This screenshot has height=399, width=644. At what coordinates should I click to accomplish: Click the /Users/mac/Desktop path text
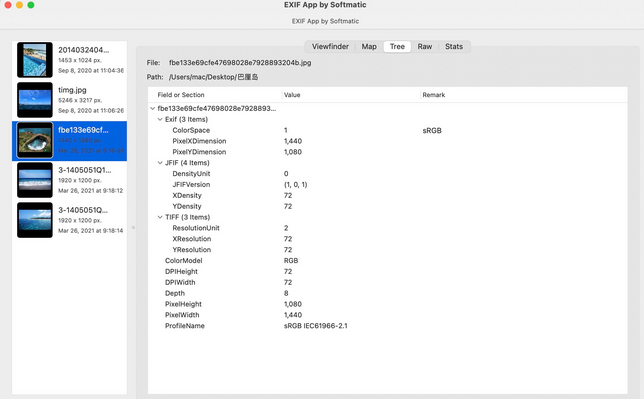[x=214, y=77]
